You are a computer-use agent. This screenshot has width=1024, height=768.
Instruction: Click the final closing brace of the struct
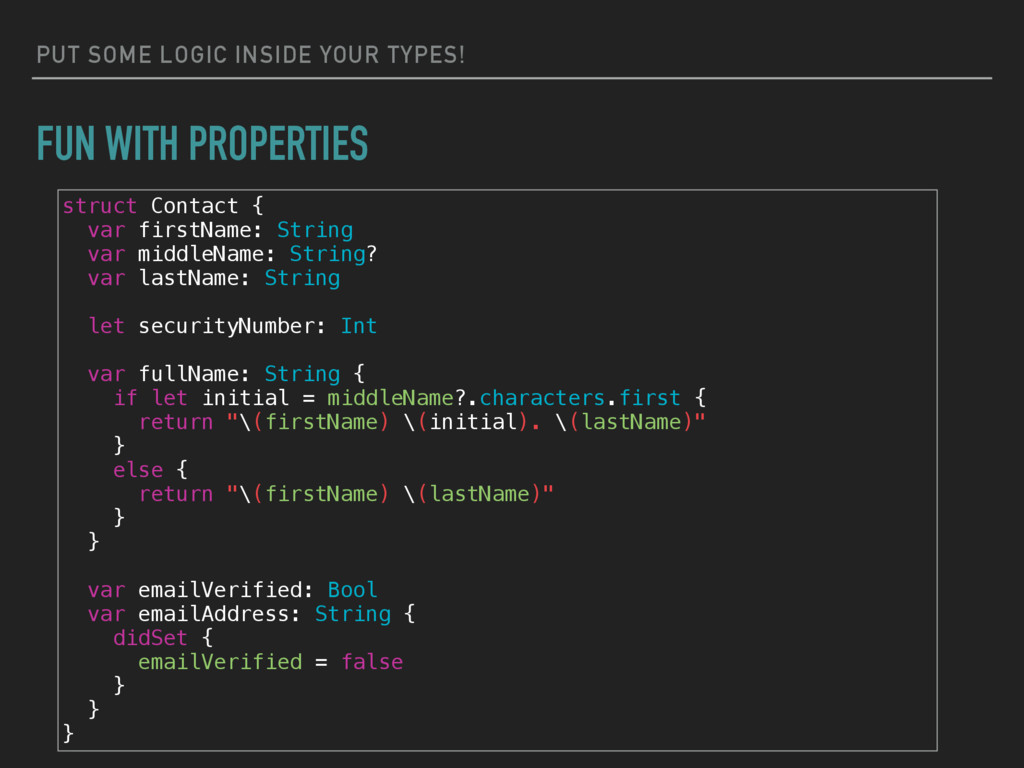tap(68, 734)
